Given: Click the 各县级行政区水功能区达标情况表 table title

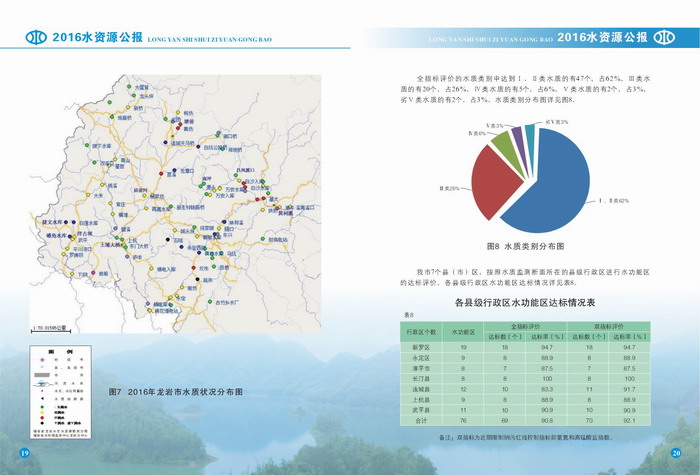Looking at the screenshot, I should pos(525,302).
